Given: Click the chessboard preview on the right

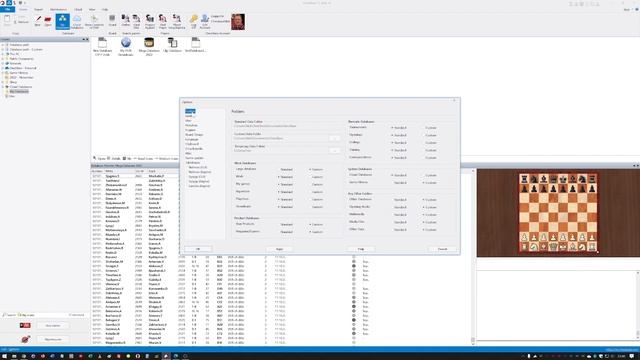Looking at the screenshot, I should coord(558,213).
